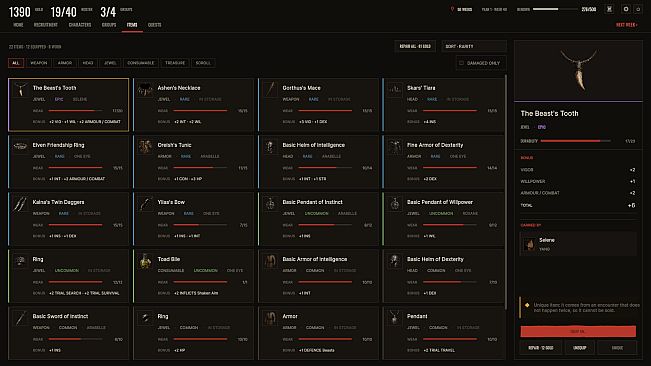651x366 pixels.
Task: Open the Selene character card
Action: tap(578, 244)
